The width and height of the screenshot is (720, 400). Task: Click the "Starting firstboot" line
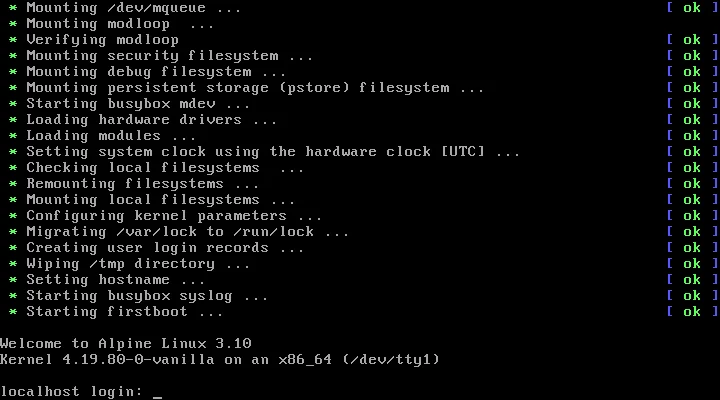point(124,312)
